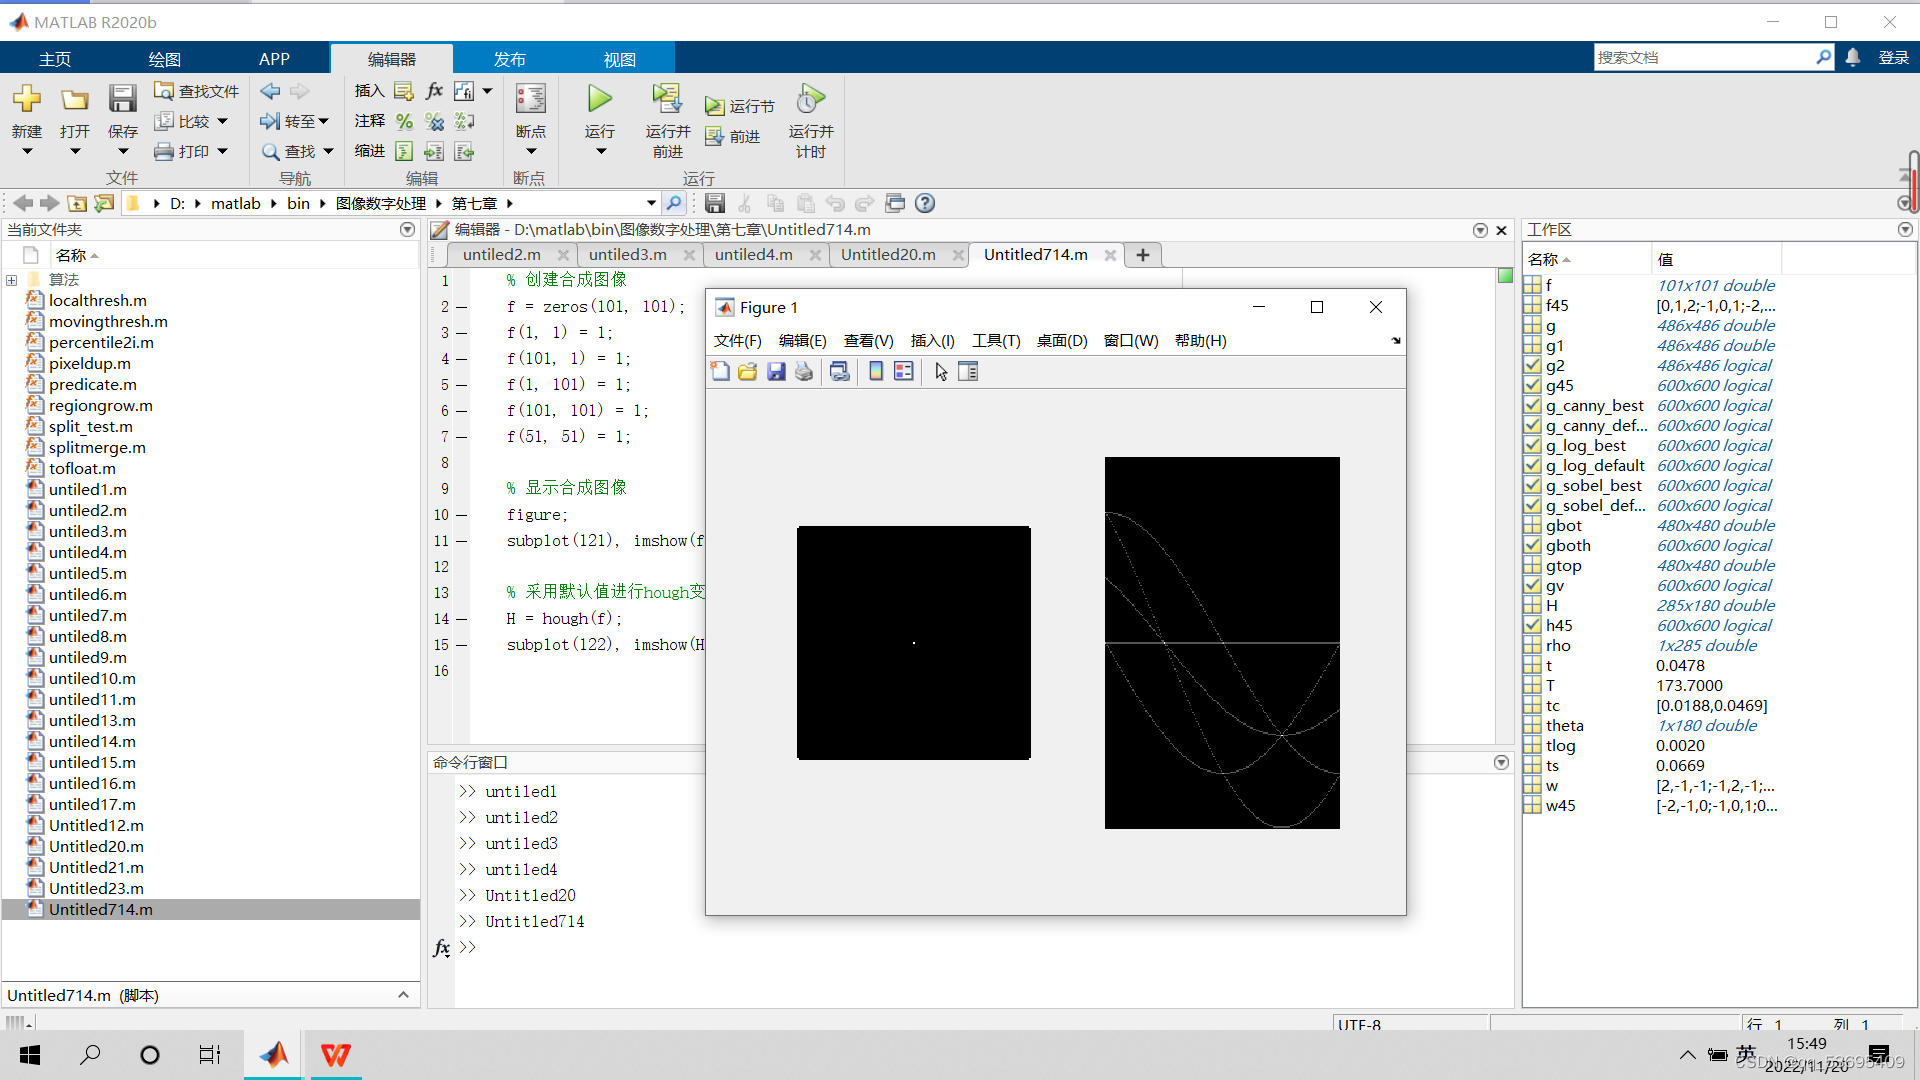
Task: Click the green Run icon
Action: tap(600, 98)
